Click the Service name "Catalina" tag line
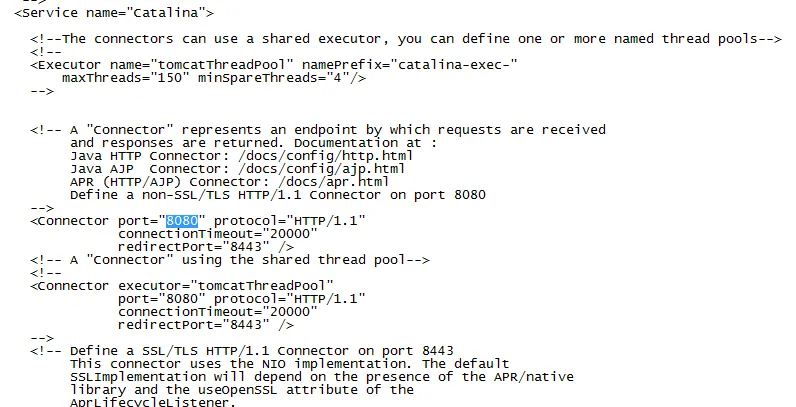The height and width of the screenshot is (407, 796). [x=114, y=13]
